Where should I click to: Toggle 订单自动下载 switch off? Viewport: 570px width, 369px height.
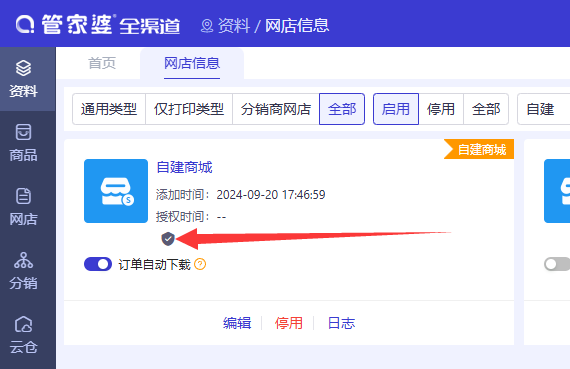coord(98,264)
